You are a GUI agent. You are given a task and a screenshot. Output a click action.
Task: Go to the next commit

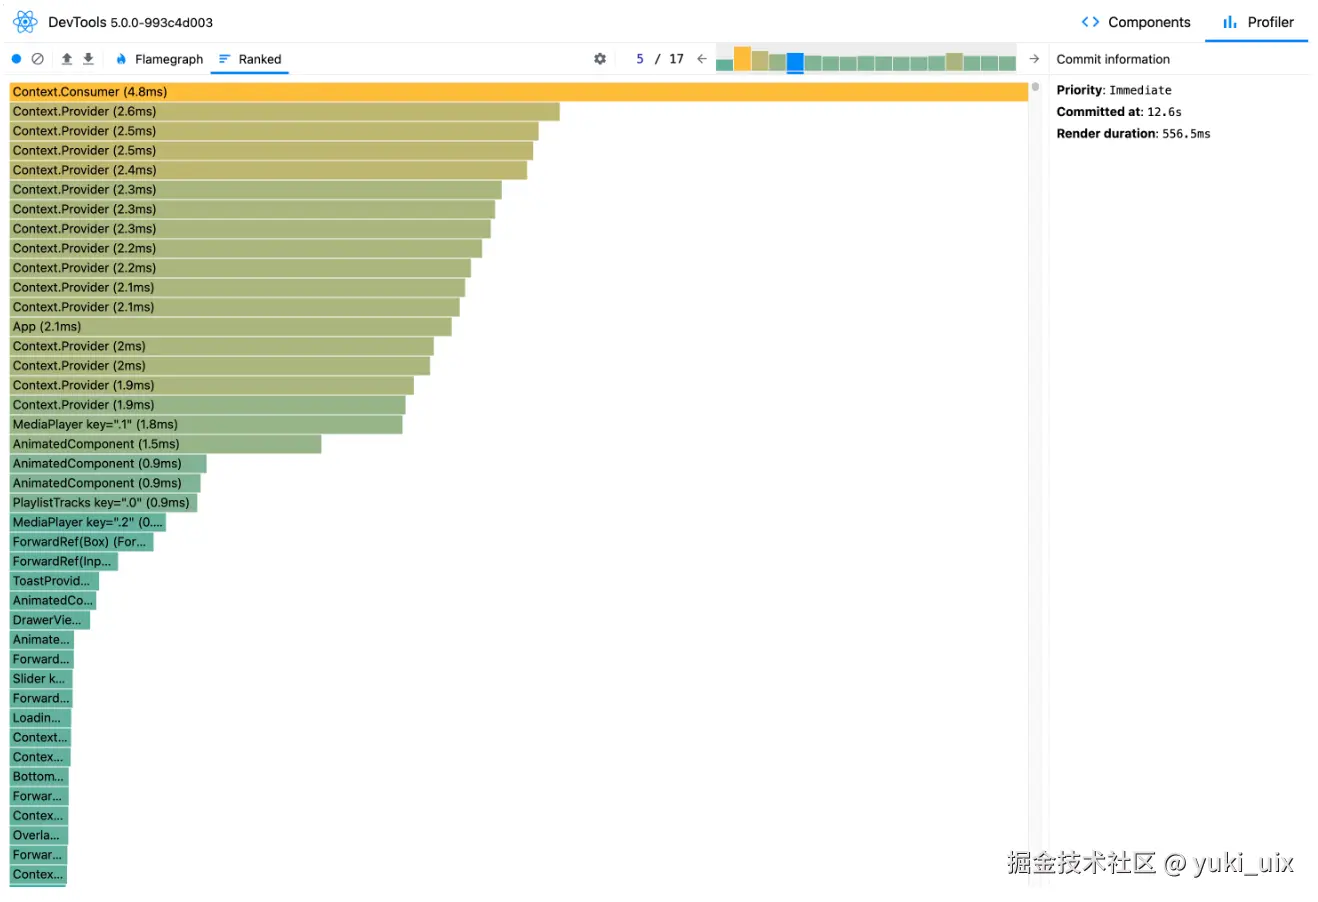pyautogui.click(x=1034, y=59)
